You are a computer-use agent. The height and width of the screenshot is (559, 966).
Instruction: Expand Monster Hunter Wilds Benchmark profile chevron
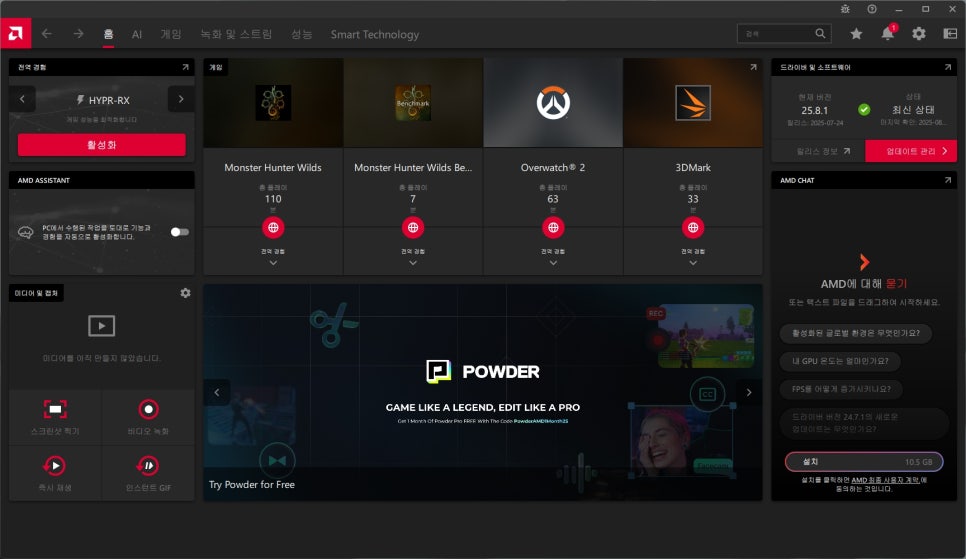tap(413, 263)
